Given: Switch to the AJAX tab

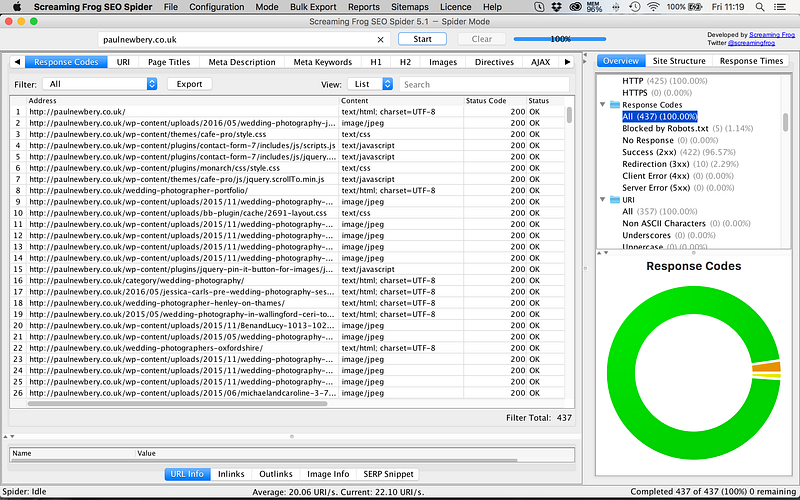Looking at the screenshot, I should click(540, 62).
